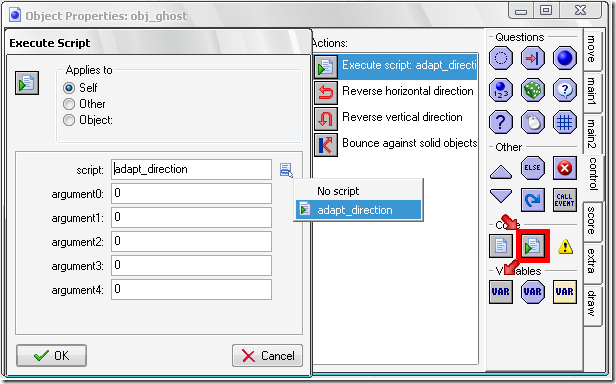Select the Check Collision question icon
Screen dimensions: 616x384
533,58
